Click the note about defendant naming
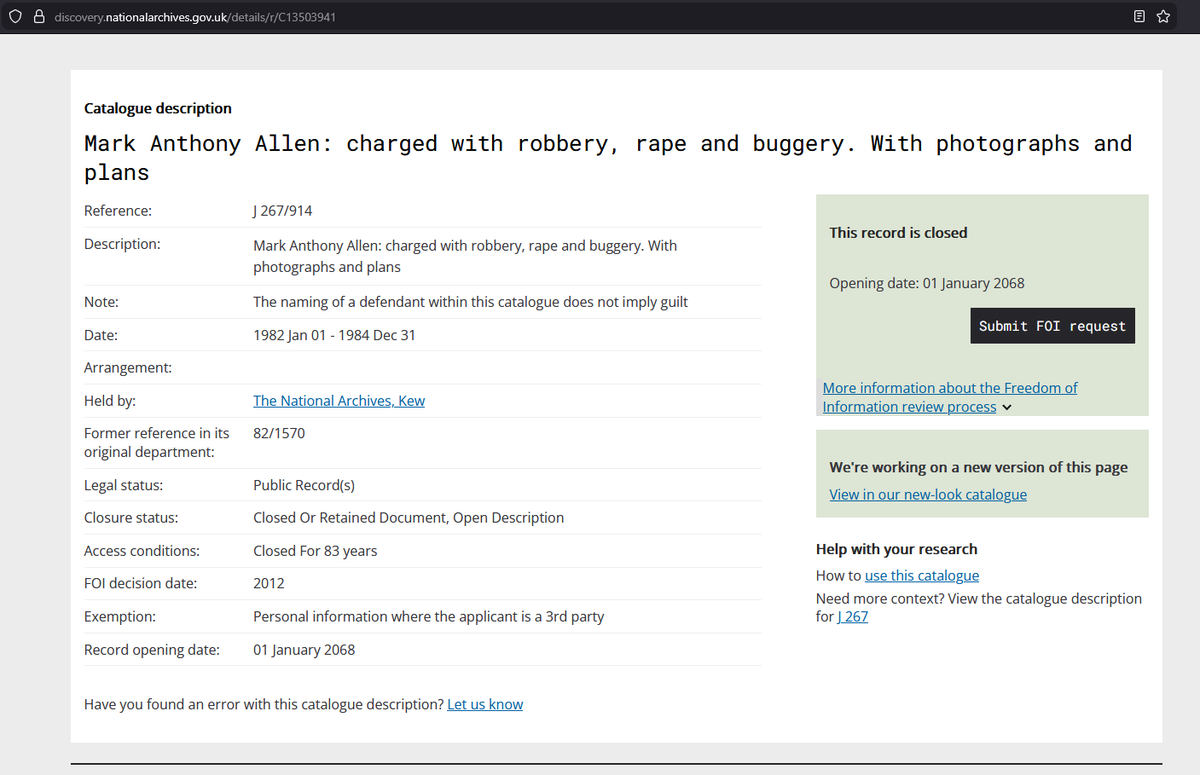This screenshot has height=775, width=1200. click(x=471, y=301)
